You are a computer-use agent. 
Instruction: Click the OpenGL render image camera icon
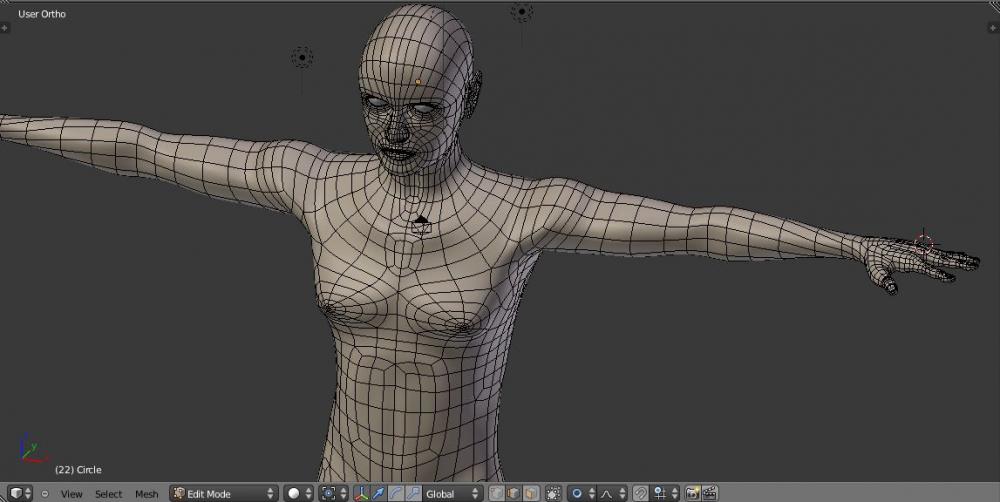click(692, 493)
